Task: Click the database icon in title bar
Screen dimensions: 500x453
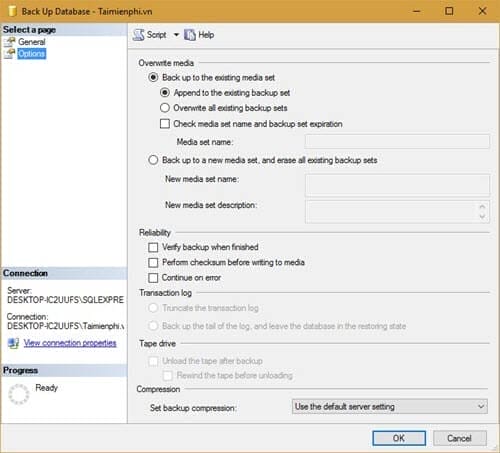Action: coord(12,11)
